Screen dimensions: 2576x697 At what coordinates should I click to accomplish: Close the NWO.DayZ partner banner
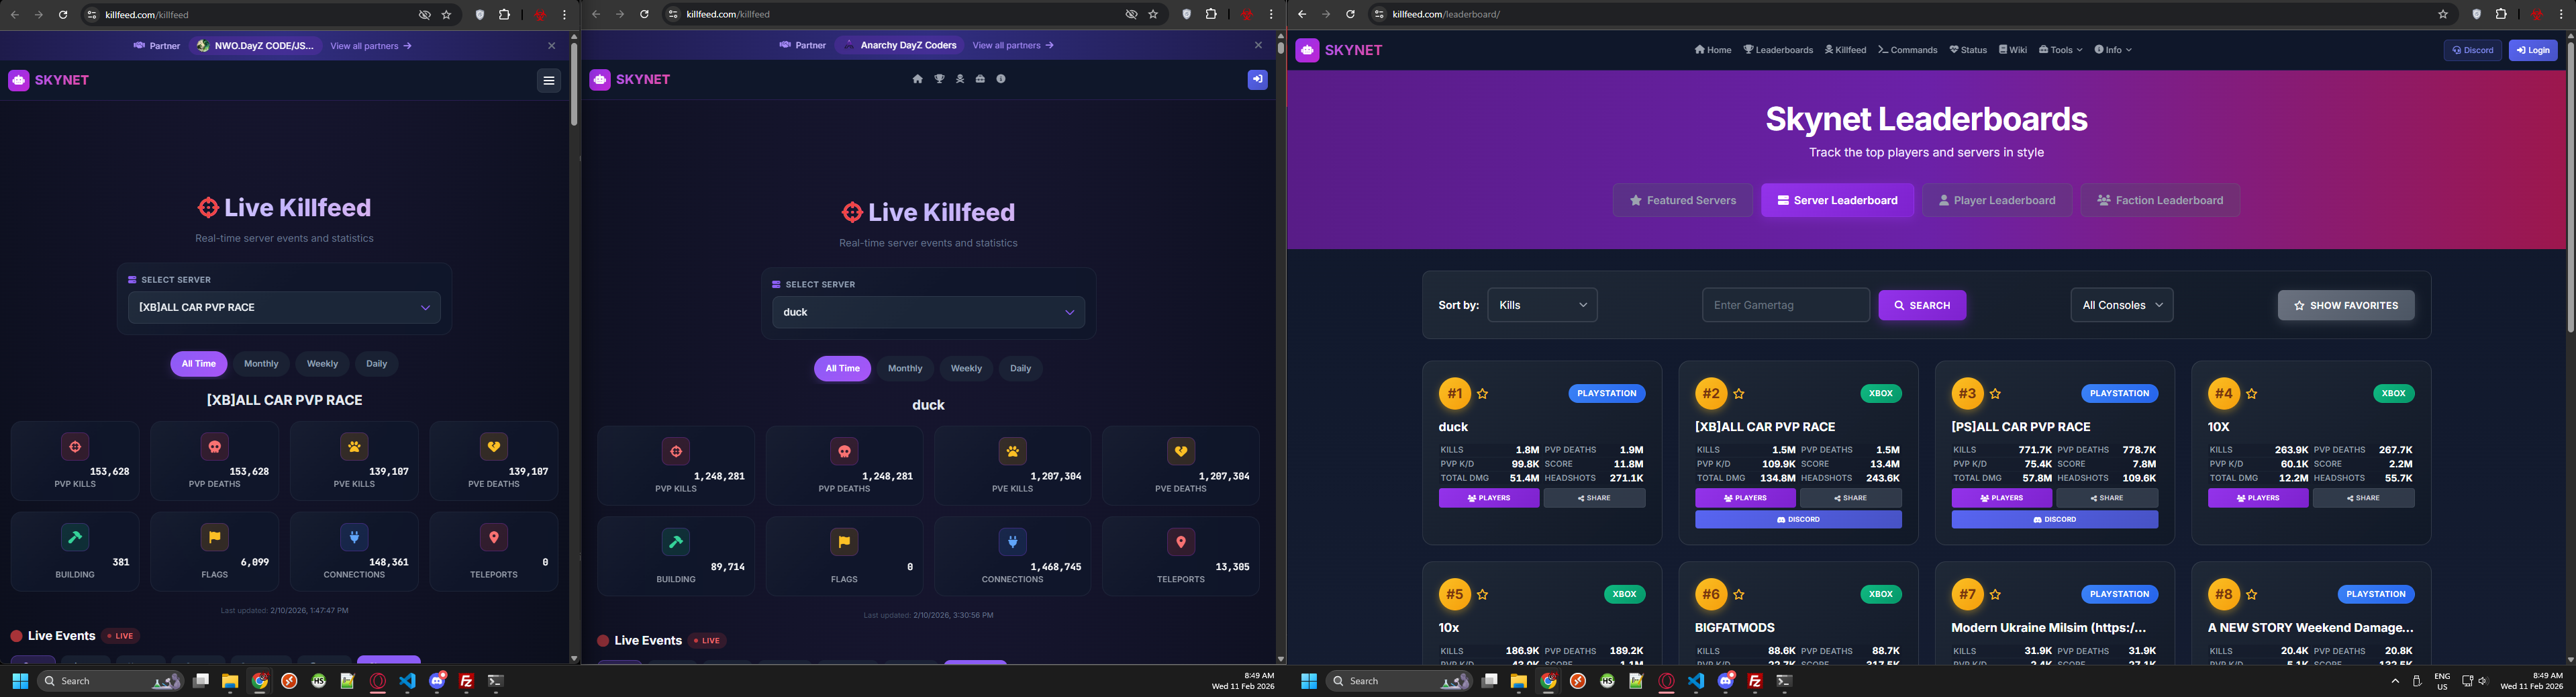click(x=551, y=46)
